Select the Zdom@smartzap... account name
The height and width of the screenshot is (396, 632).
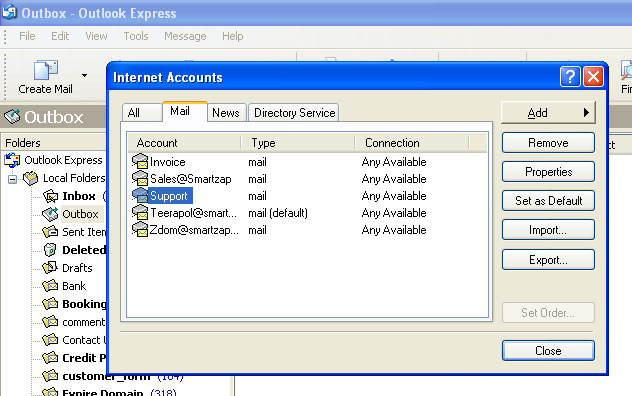point(194,230)
